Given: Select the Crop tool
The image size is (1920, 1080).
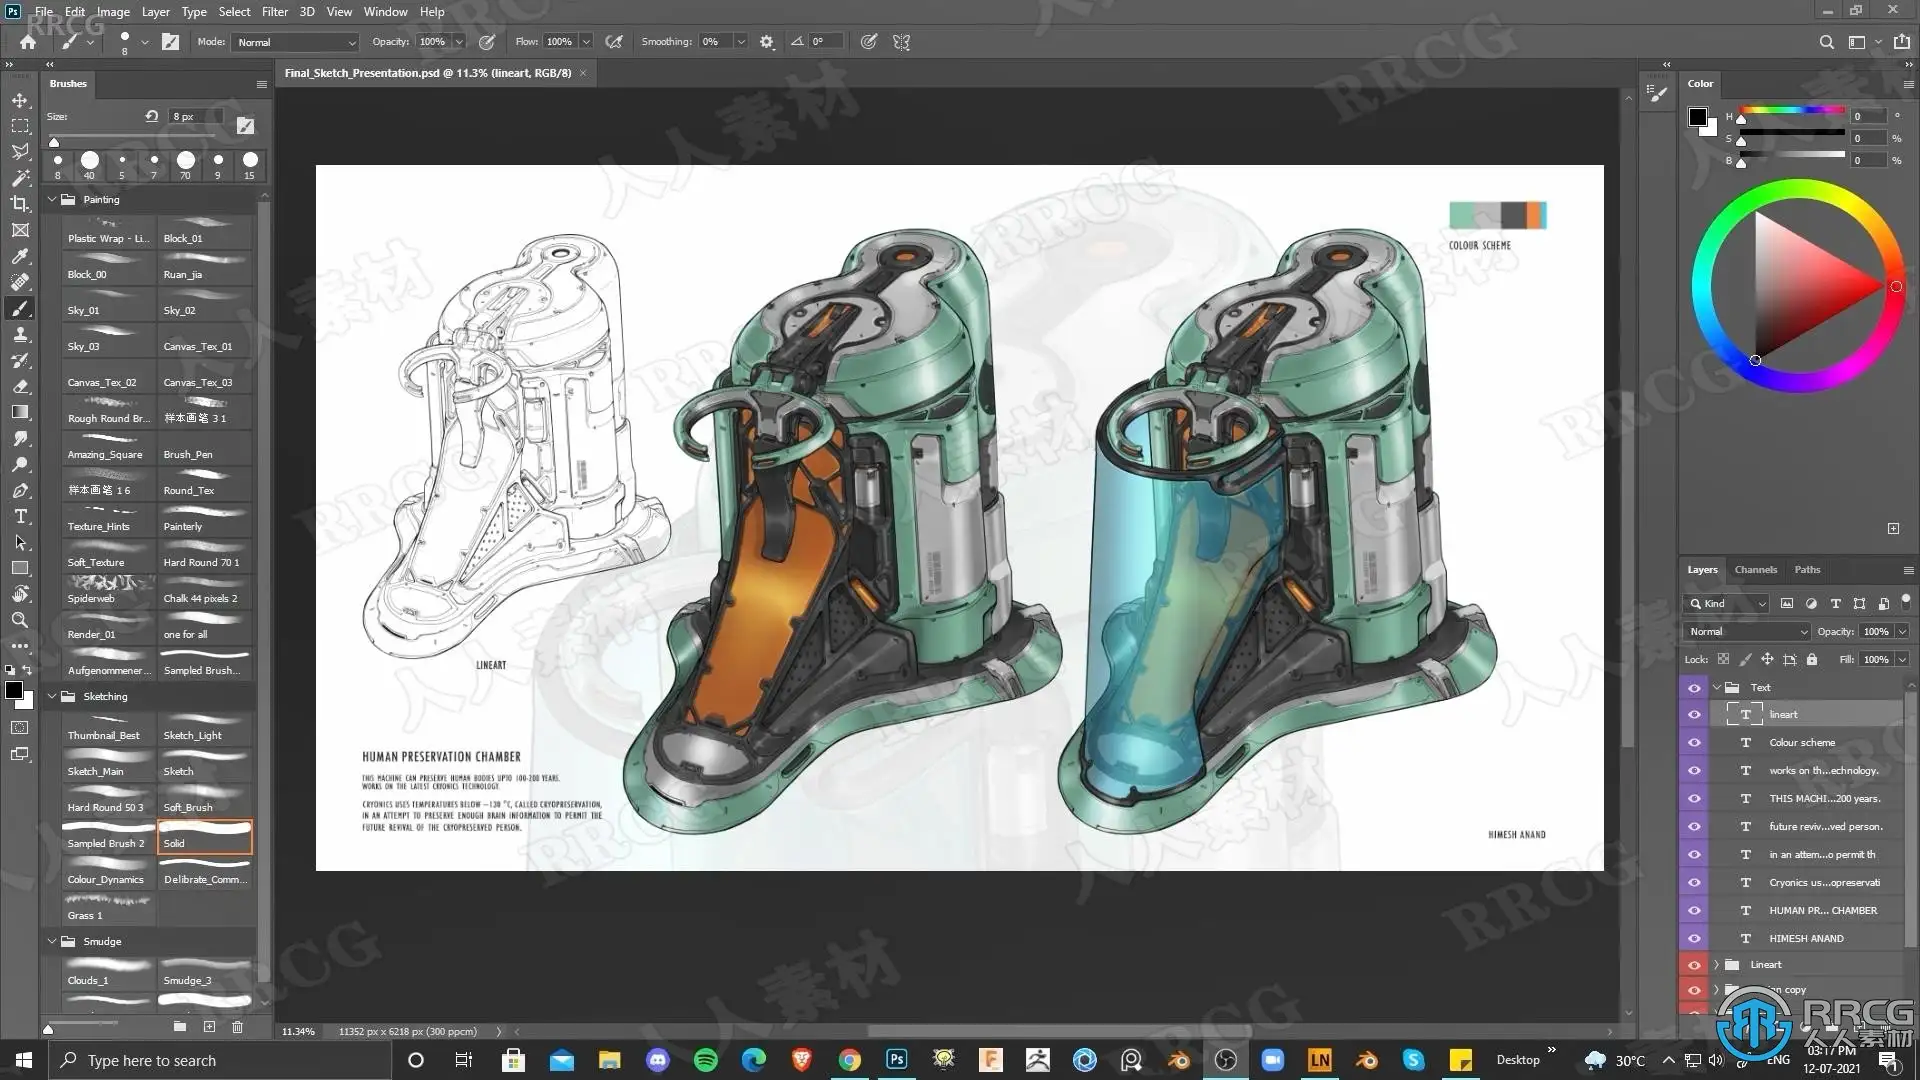Looking at the screenshot, I should point(20,204).
